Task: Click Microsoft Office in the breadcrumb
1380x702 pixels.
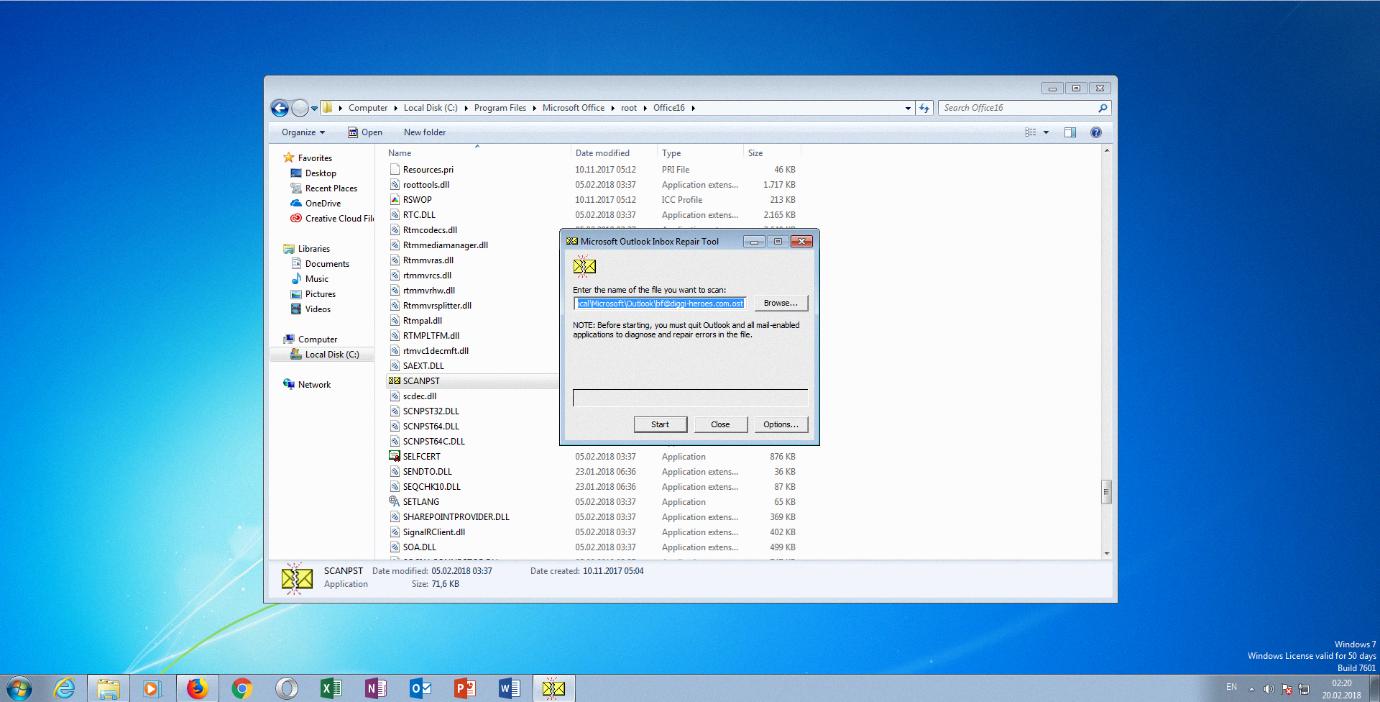Action: point(573,108)
